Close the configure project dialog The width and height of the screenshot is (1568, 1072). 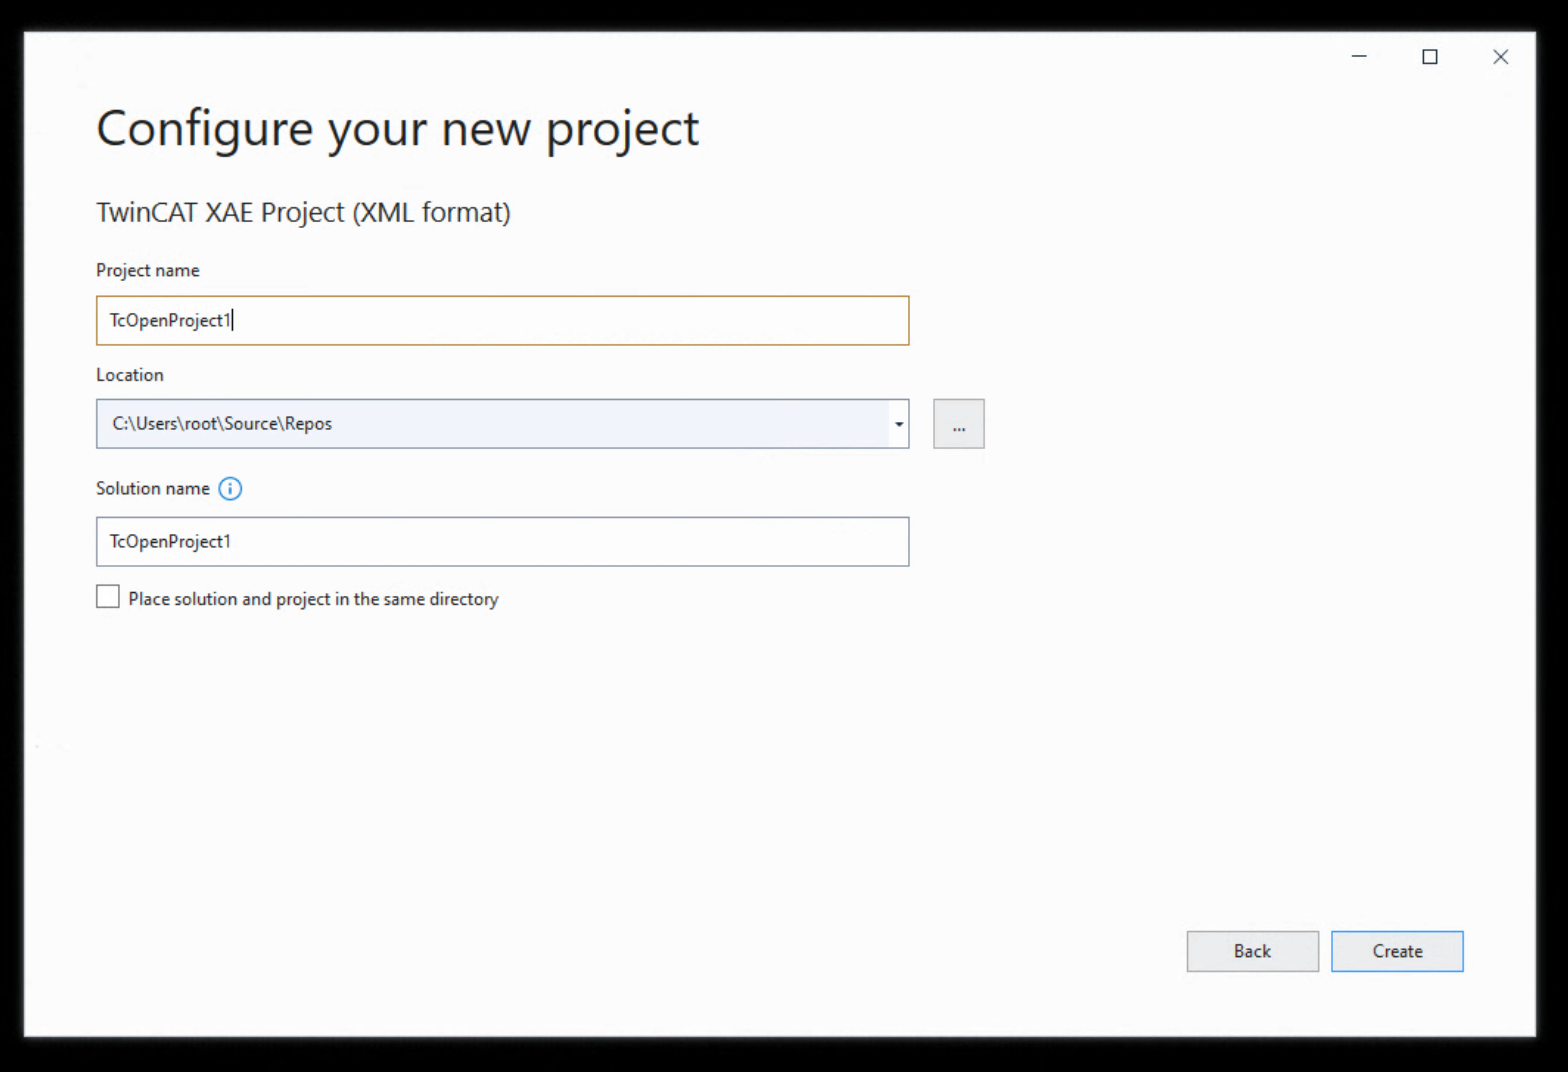1501,57
